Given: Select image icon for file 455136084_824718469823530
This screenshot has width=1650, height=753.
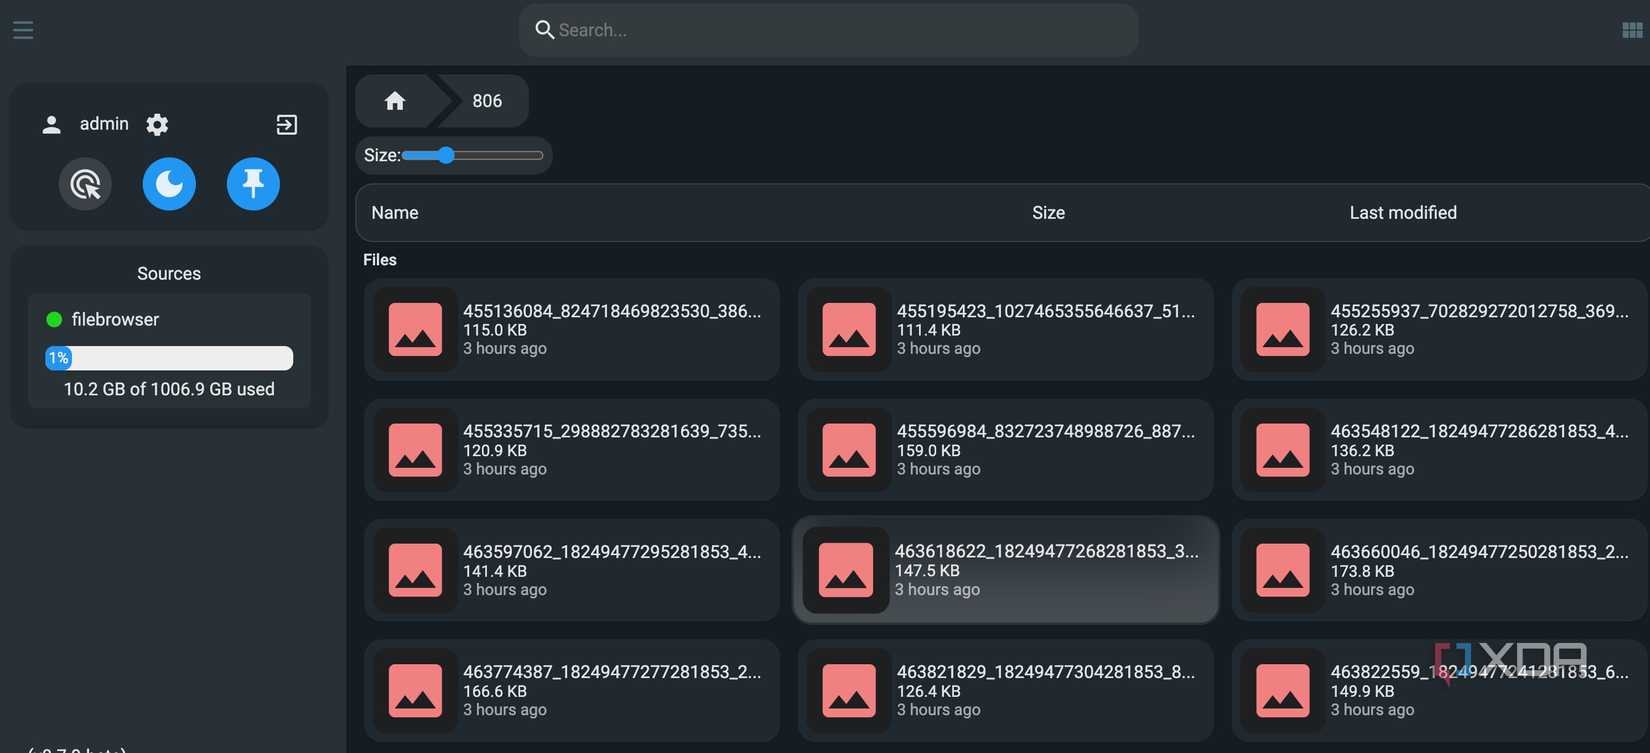Looking at the screenshot, I should point(415,329).
